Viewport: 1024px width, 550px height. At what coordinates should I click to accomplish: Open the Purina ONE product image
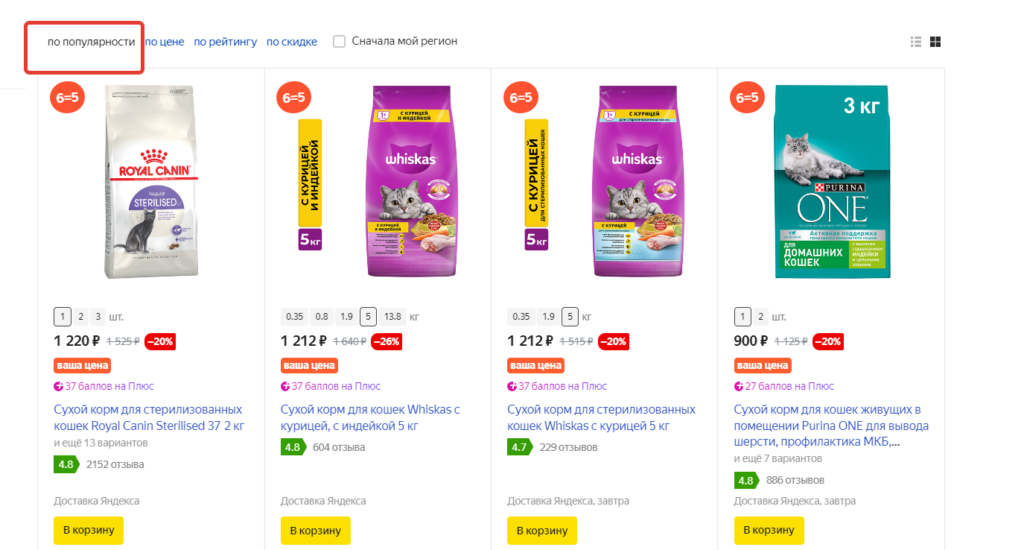pyautogui.click(x=831, y=183)
